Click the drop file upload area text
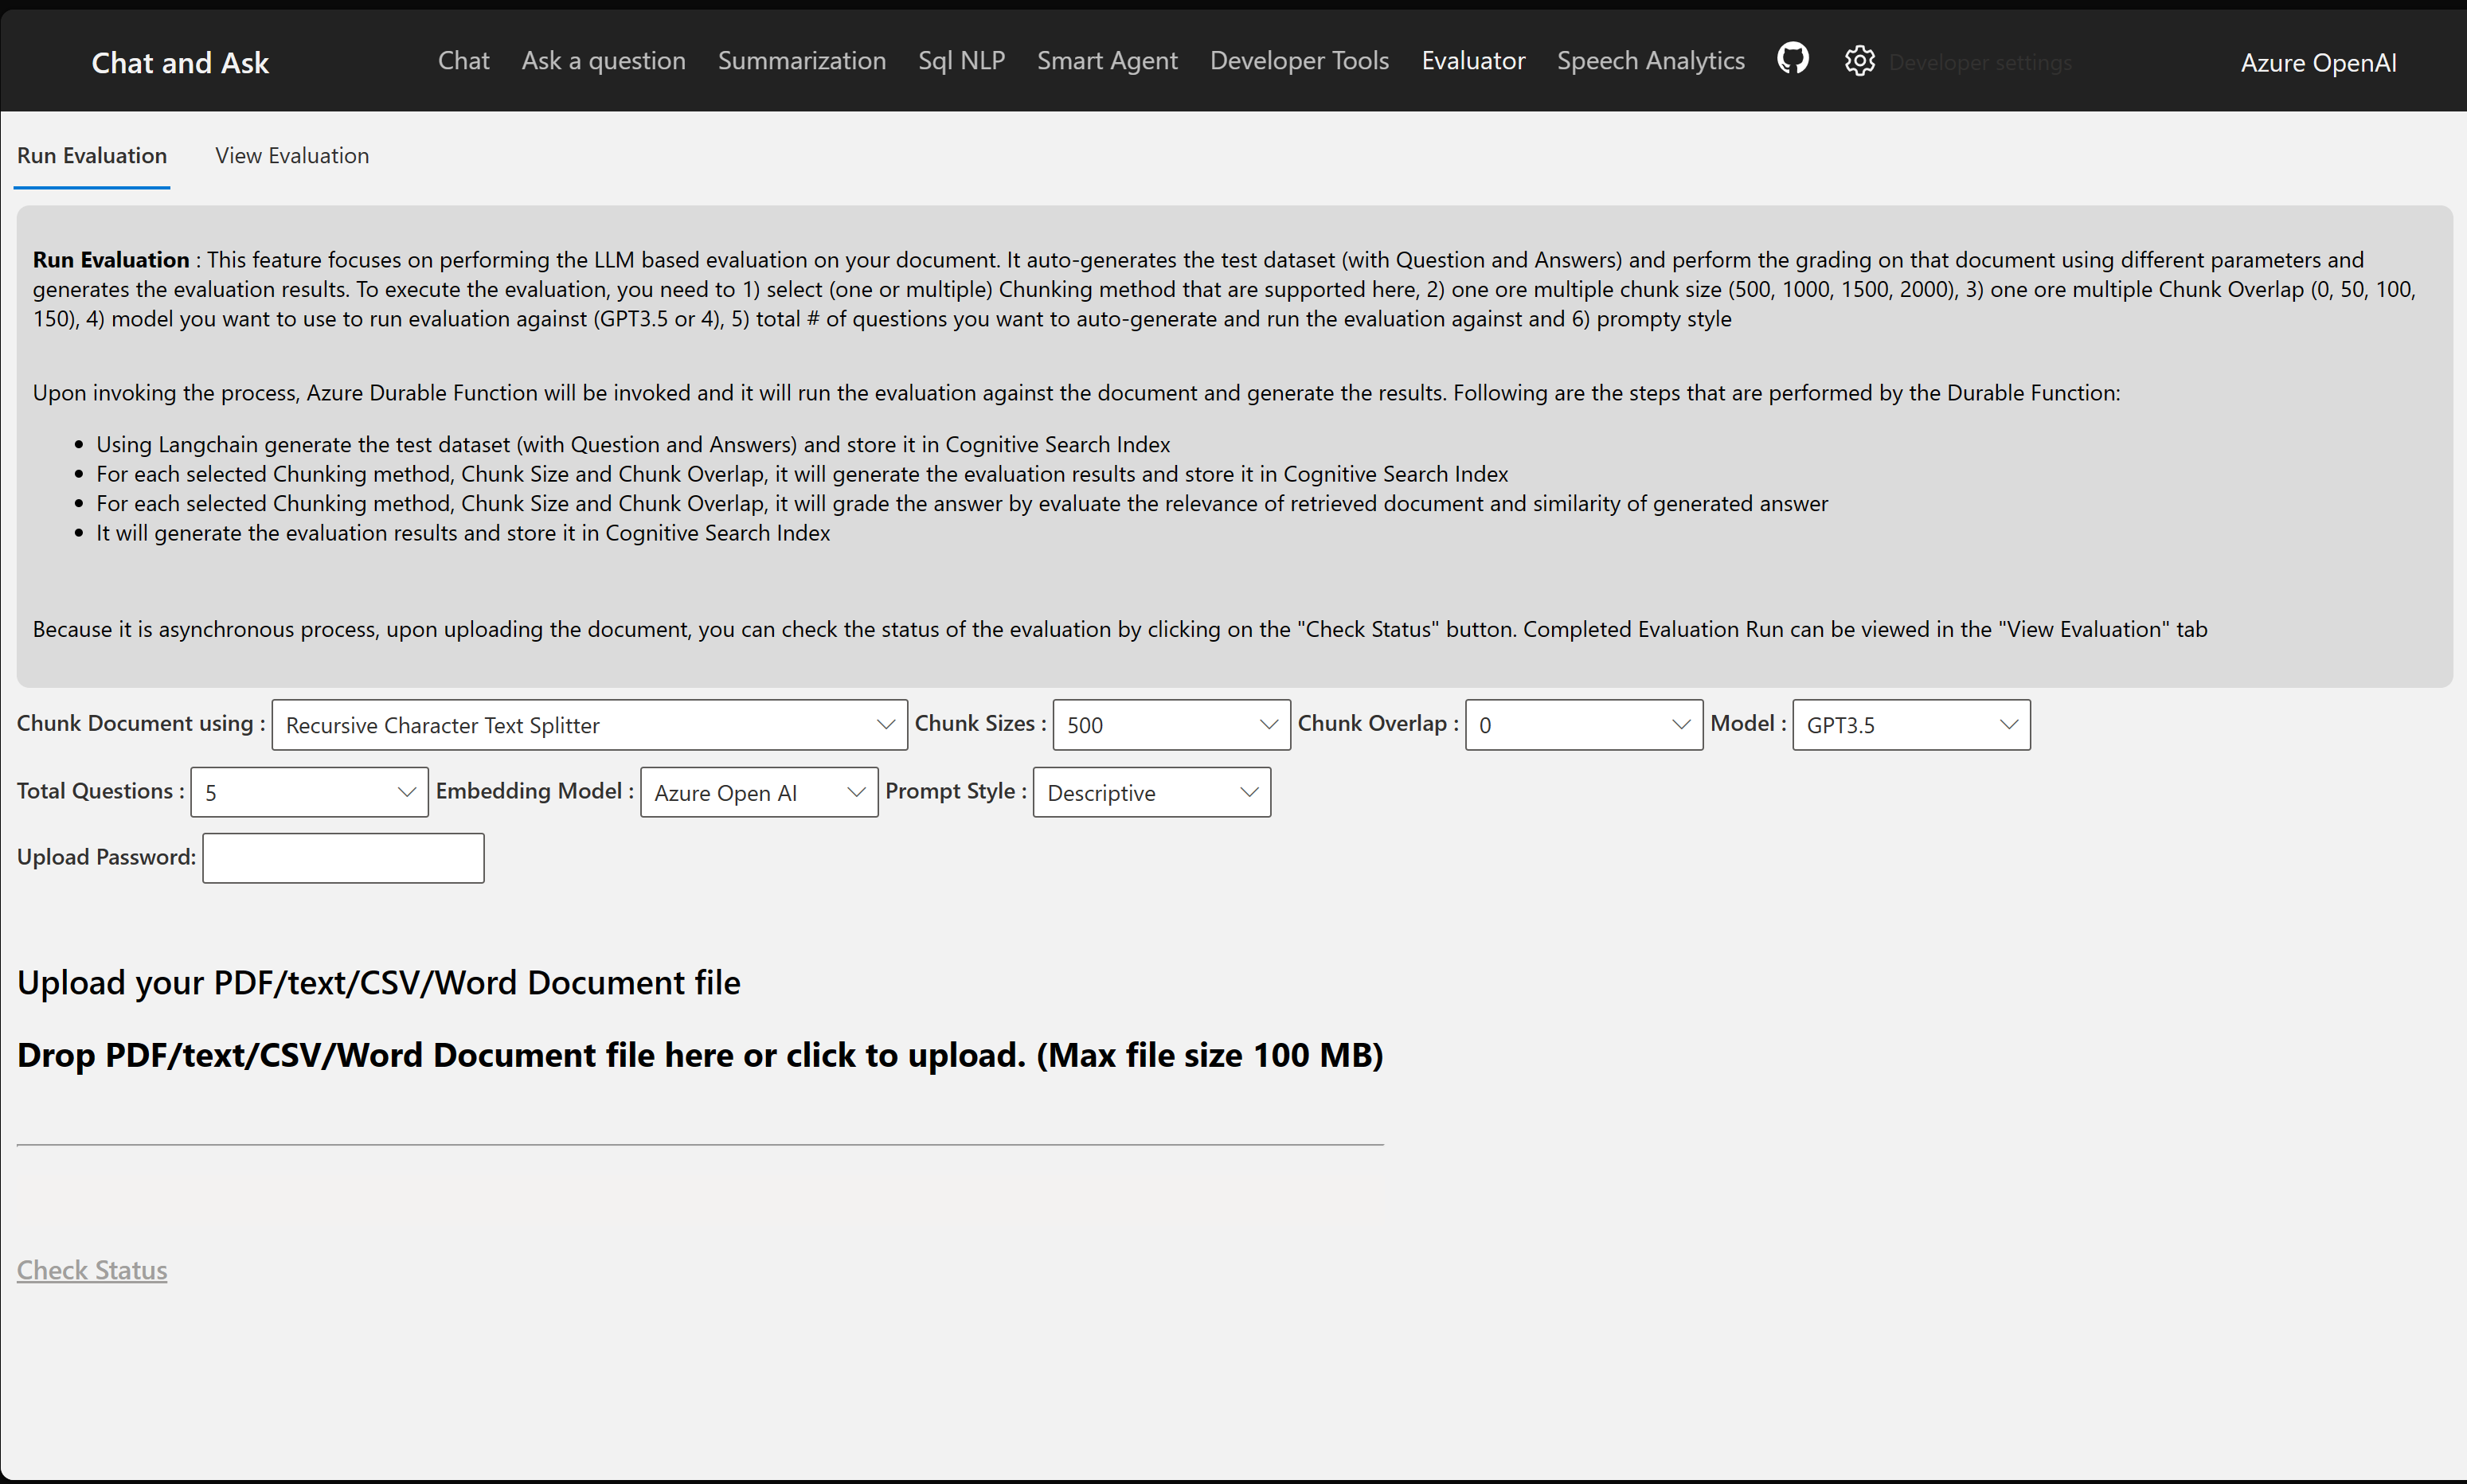 (700, 1055)
